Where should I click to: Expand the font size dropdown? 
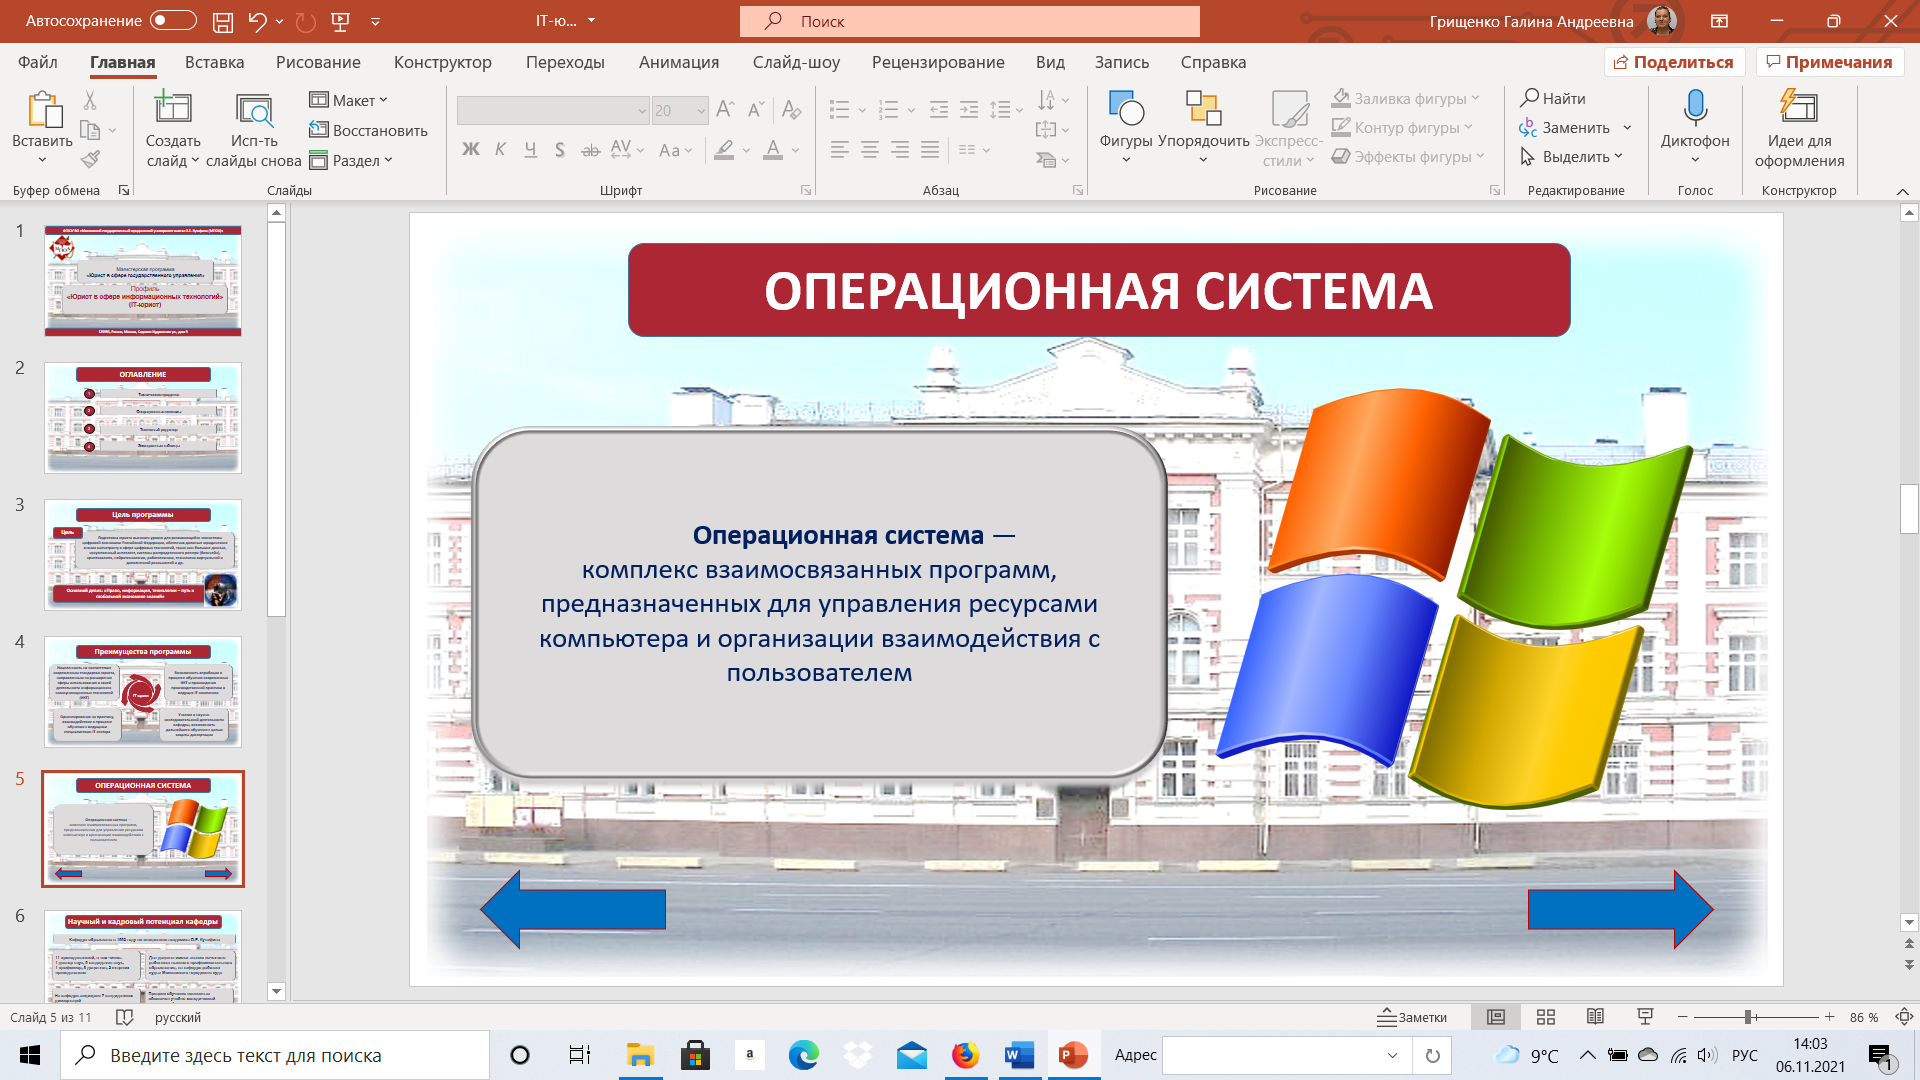click(701, 110)
